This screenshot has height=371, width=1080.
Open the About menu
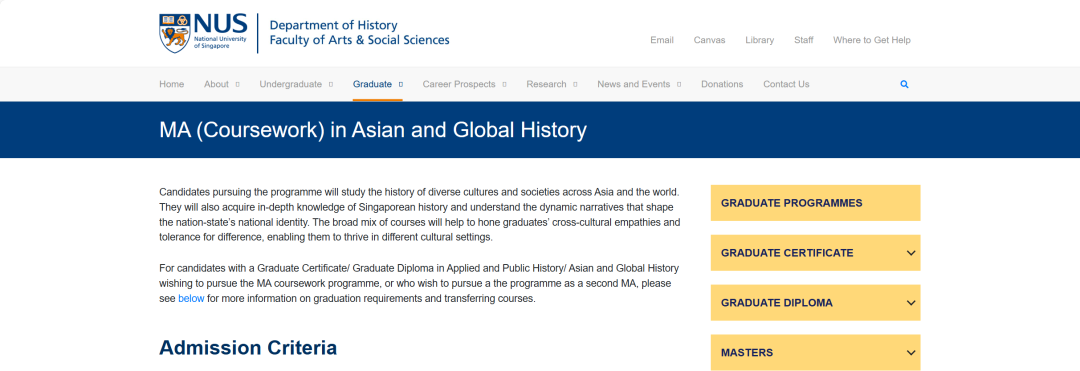(216, 84)
